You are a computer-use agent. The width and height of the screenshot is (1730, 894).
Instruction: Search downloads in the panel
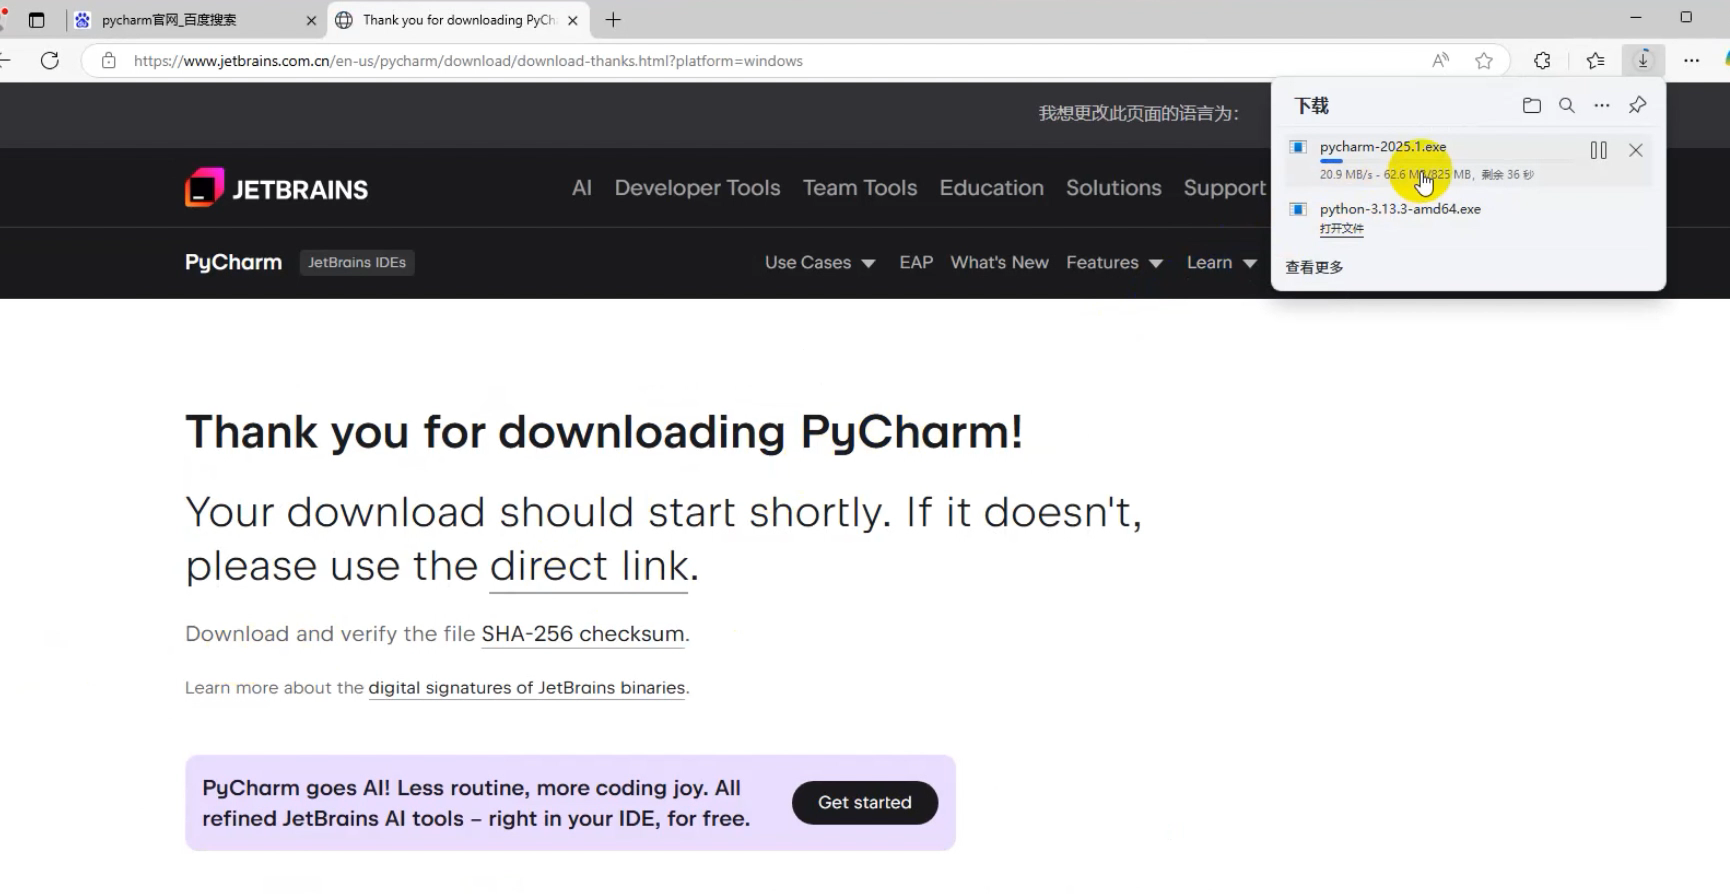coord(1567,105)
